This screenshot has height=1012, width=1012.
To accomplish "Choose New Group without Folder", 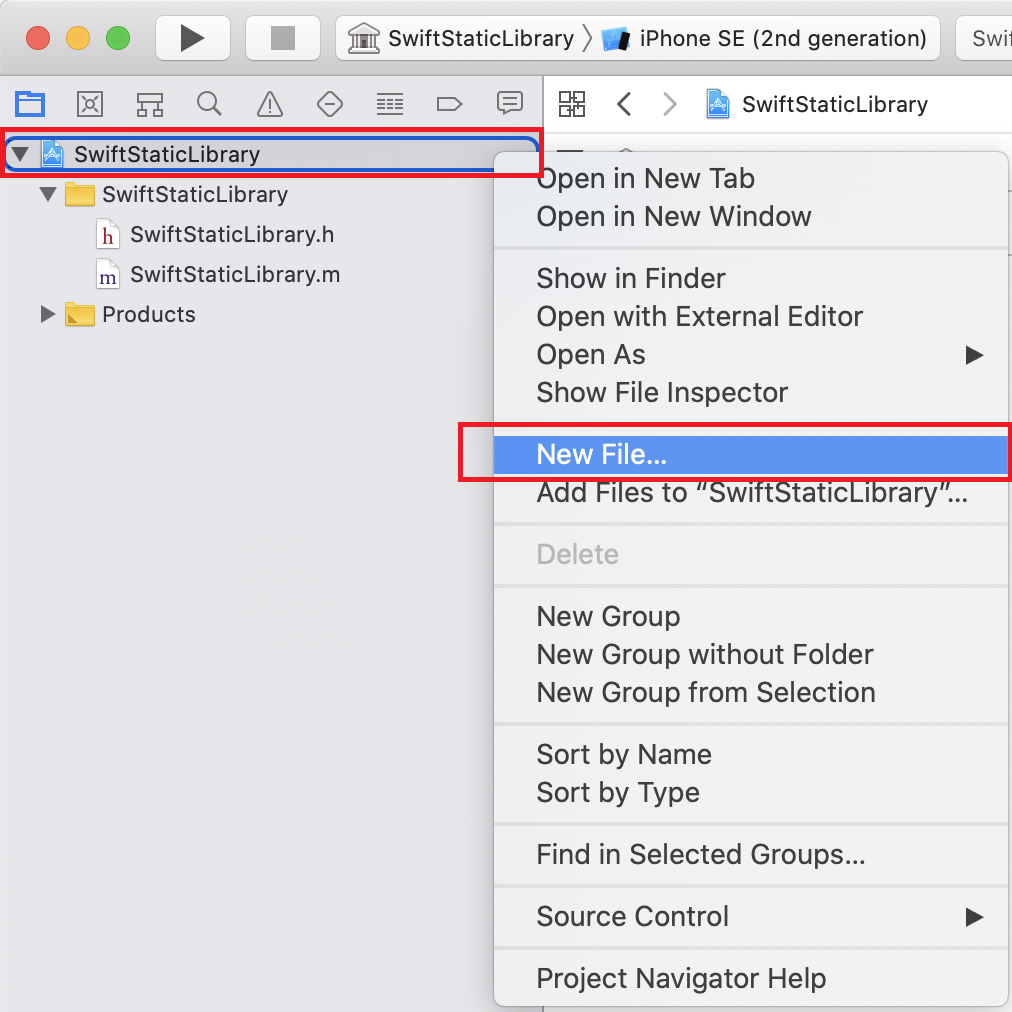I will coord(751,655).
